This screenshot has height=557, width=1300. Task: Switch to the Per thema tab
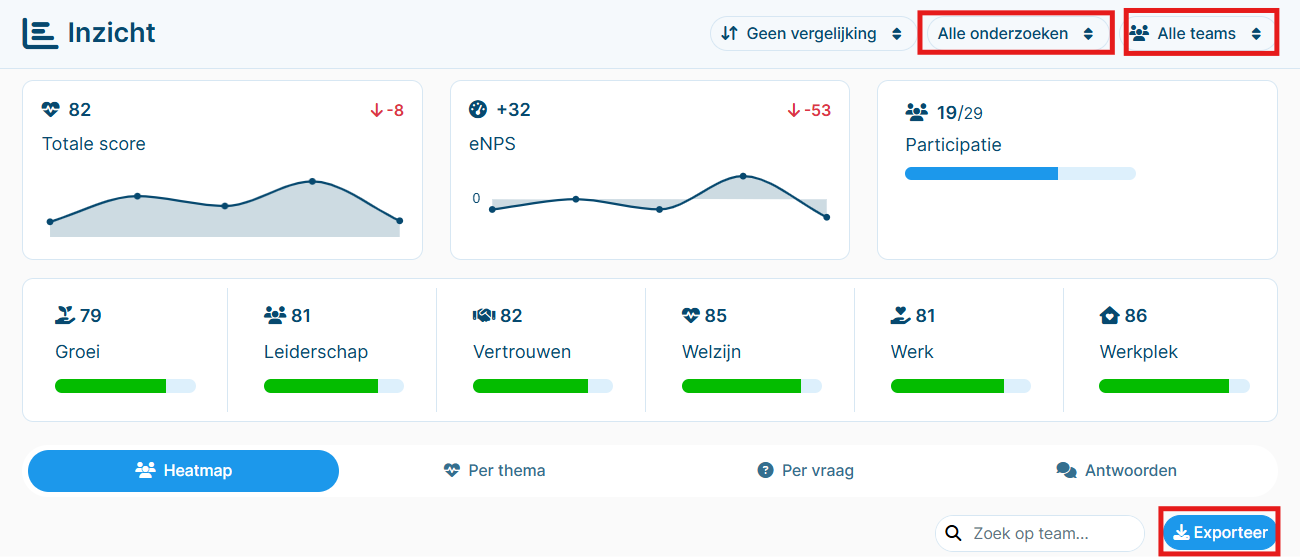495,470
